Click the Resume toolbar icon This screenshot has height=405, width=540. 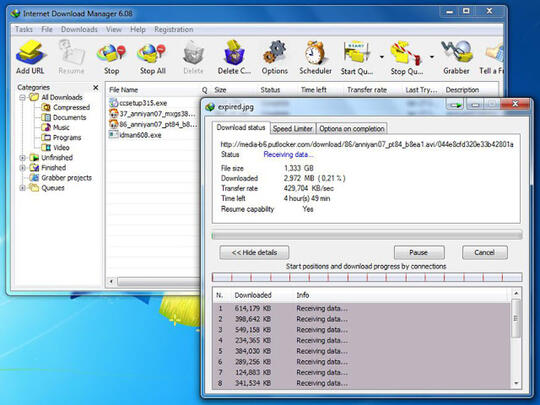(71, 57)
